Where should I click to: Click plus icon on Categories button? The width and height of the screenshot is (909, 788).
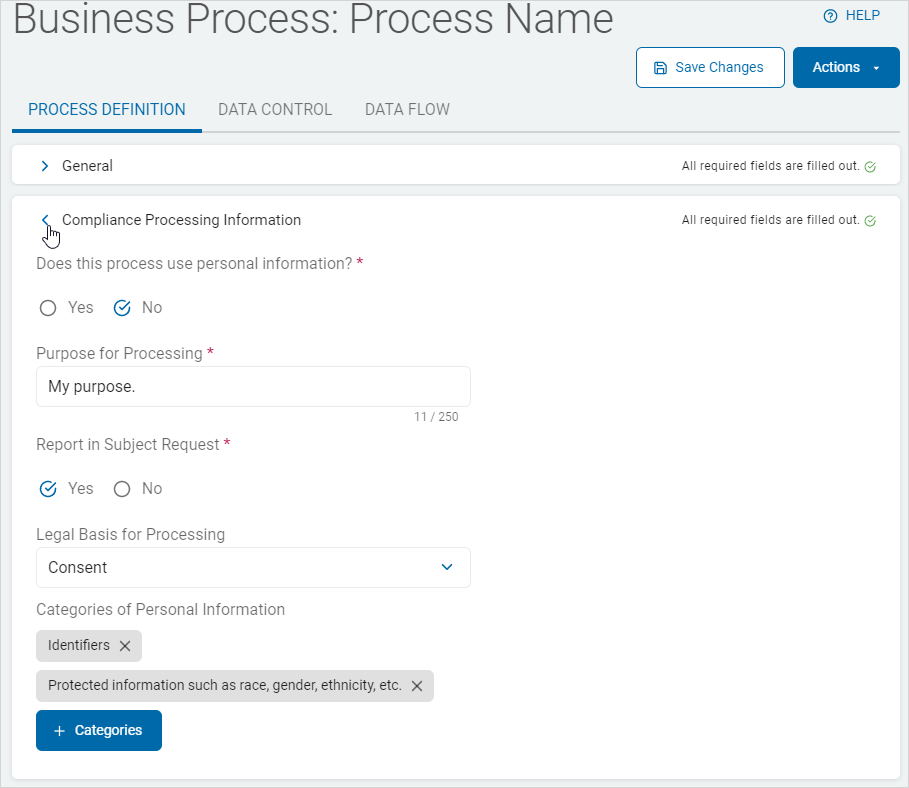pyautogui.click(x=59, y=731)
